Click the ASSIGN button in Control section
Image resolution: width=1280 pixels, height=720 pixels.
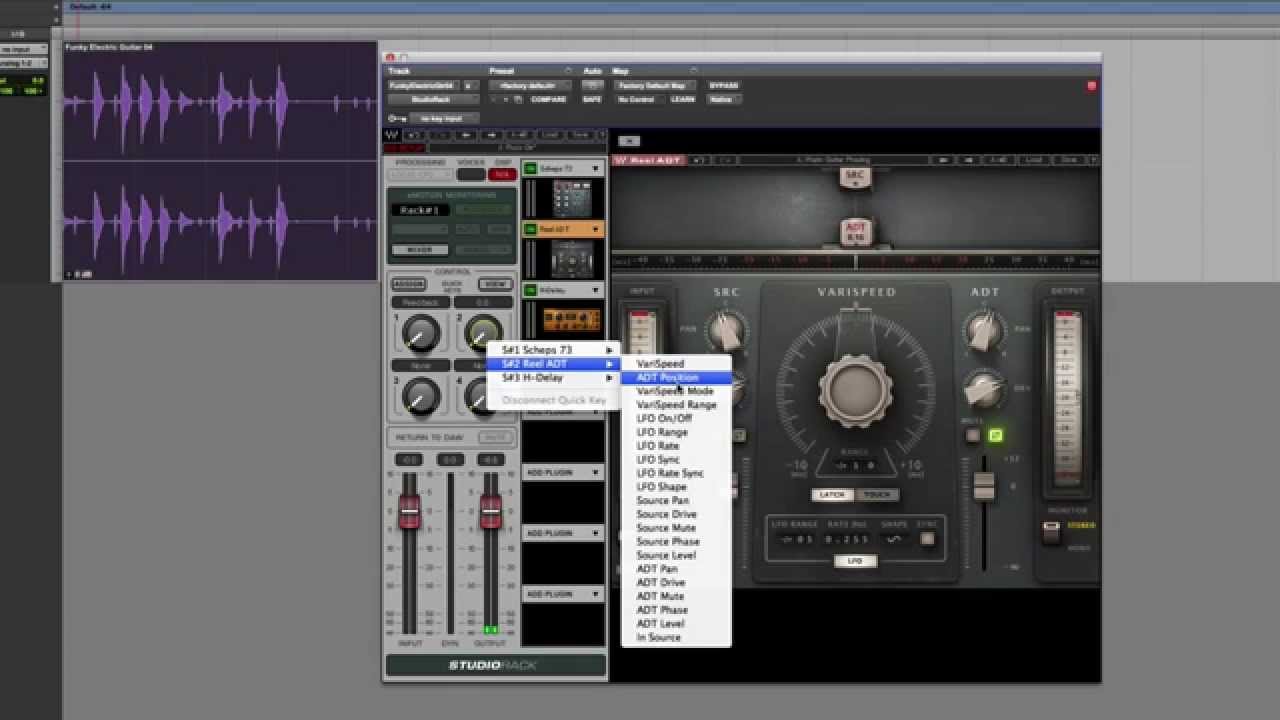(408, 285)
